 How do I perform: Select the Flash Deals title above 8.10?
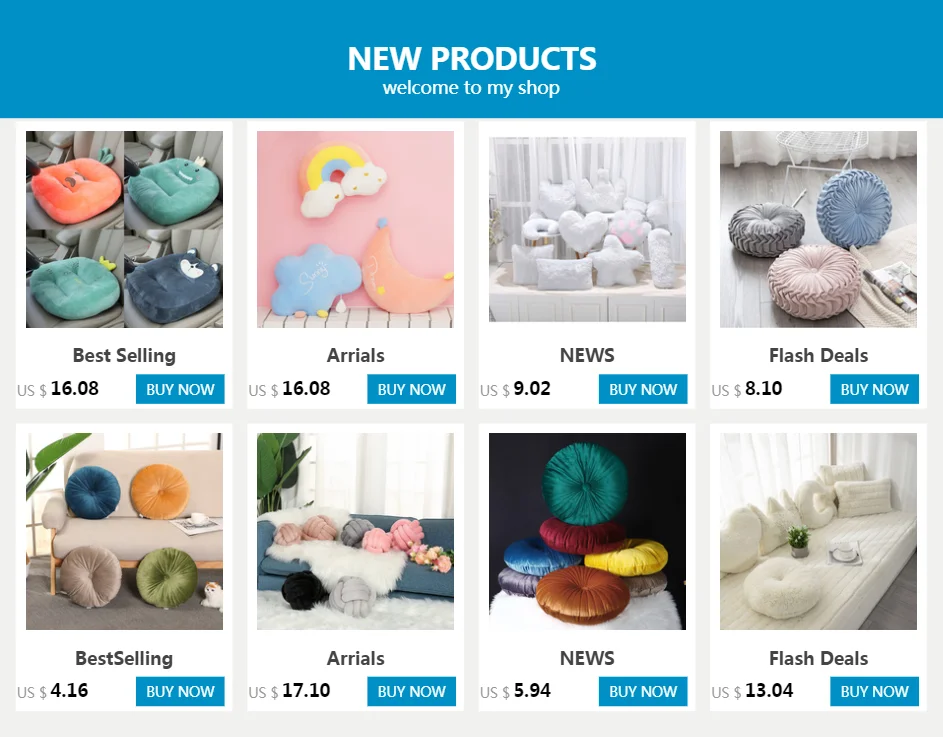[x=819, y=356]
